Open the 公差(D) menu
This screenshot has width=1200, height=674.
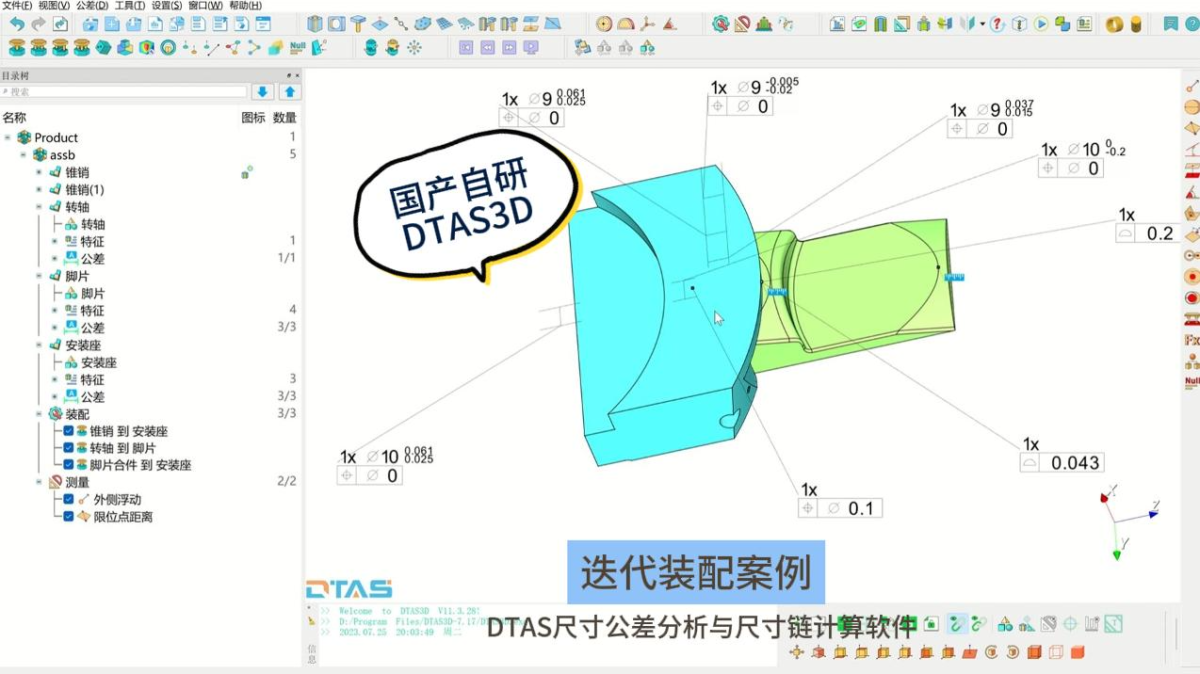click(x=92, y=6)
